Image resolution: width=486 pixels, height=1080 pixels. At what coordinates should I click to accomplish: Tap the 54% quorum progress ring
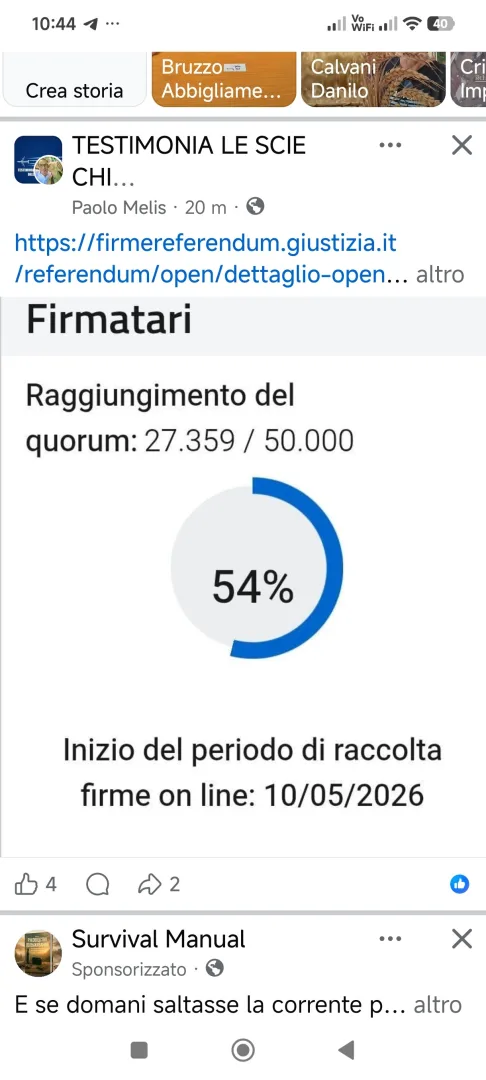pos(256,568)
